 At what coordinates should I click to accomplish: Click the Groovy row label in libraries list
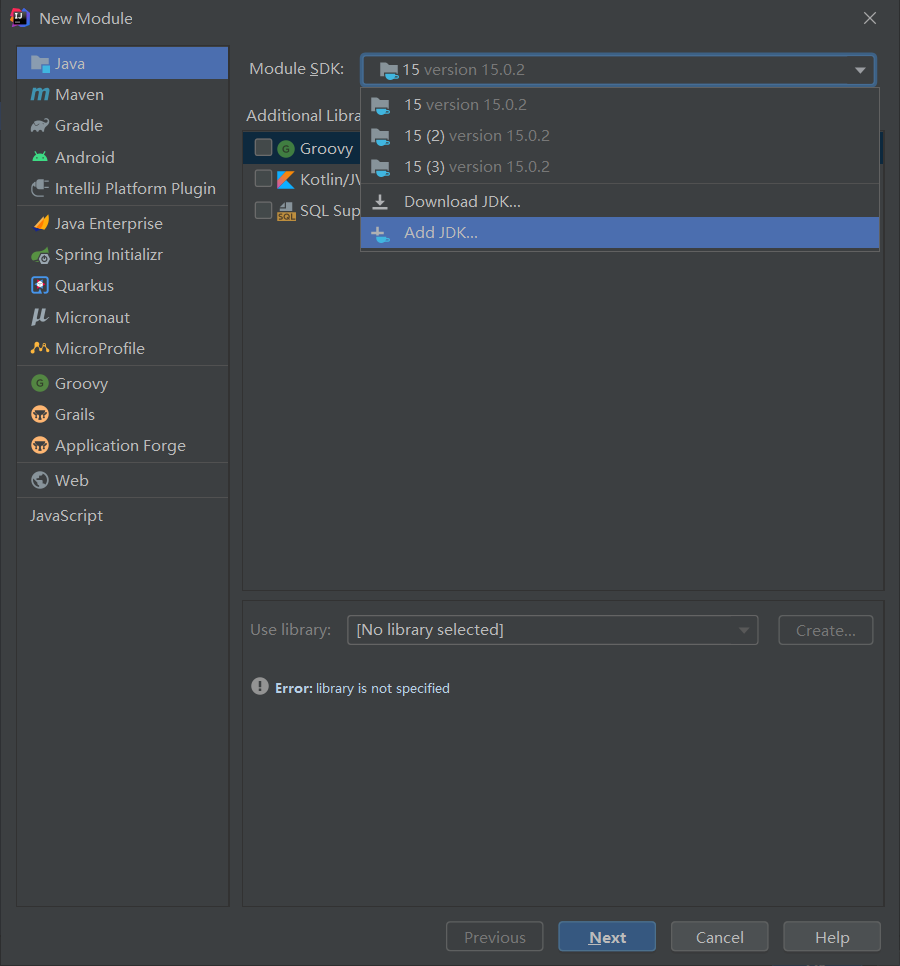pos(326,148)
